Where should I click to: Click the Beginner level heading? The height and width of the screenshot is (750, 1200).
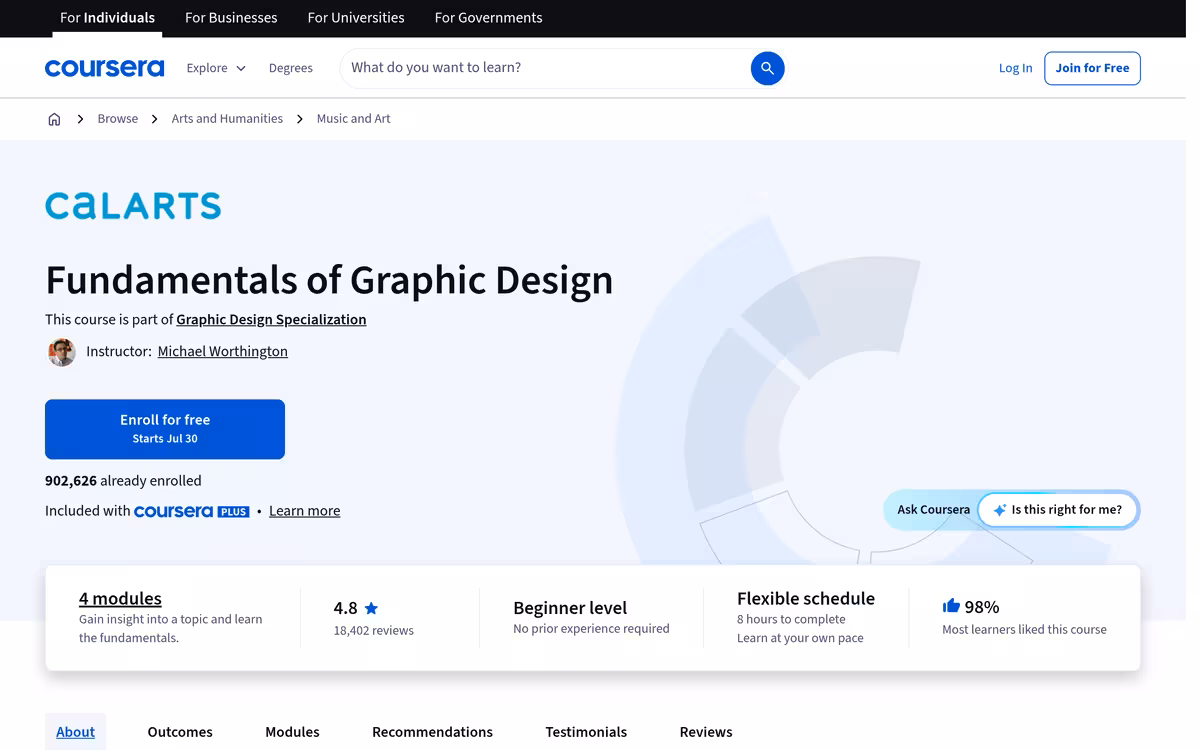coord(570,608)
